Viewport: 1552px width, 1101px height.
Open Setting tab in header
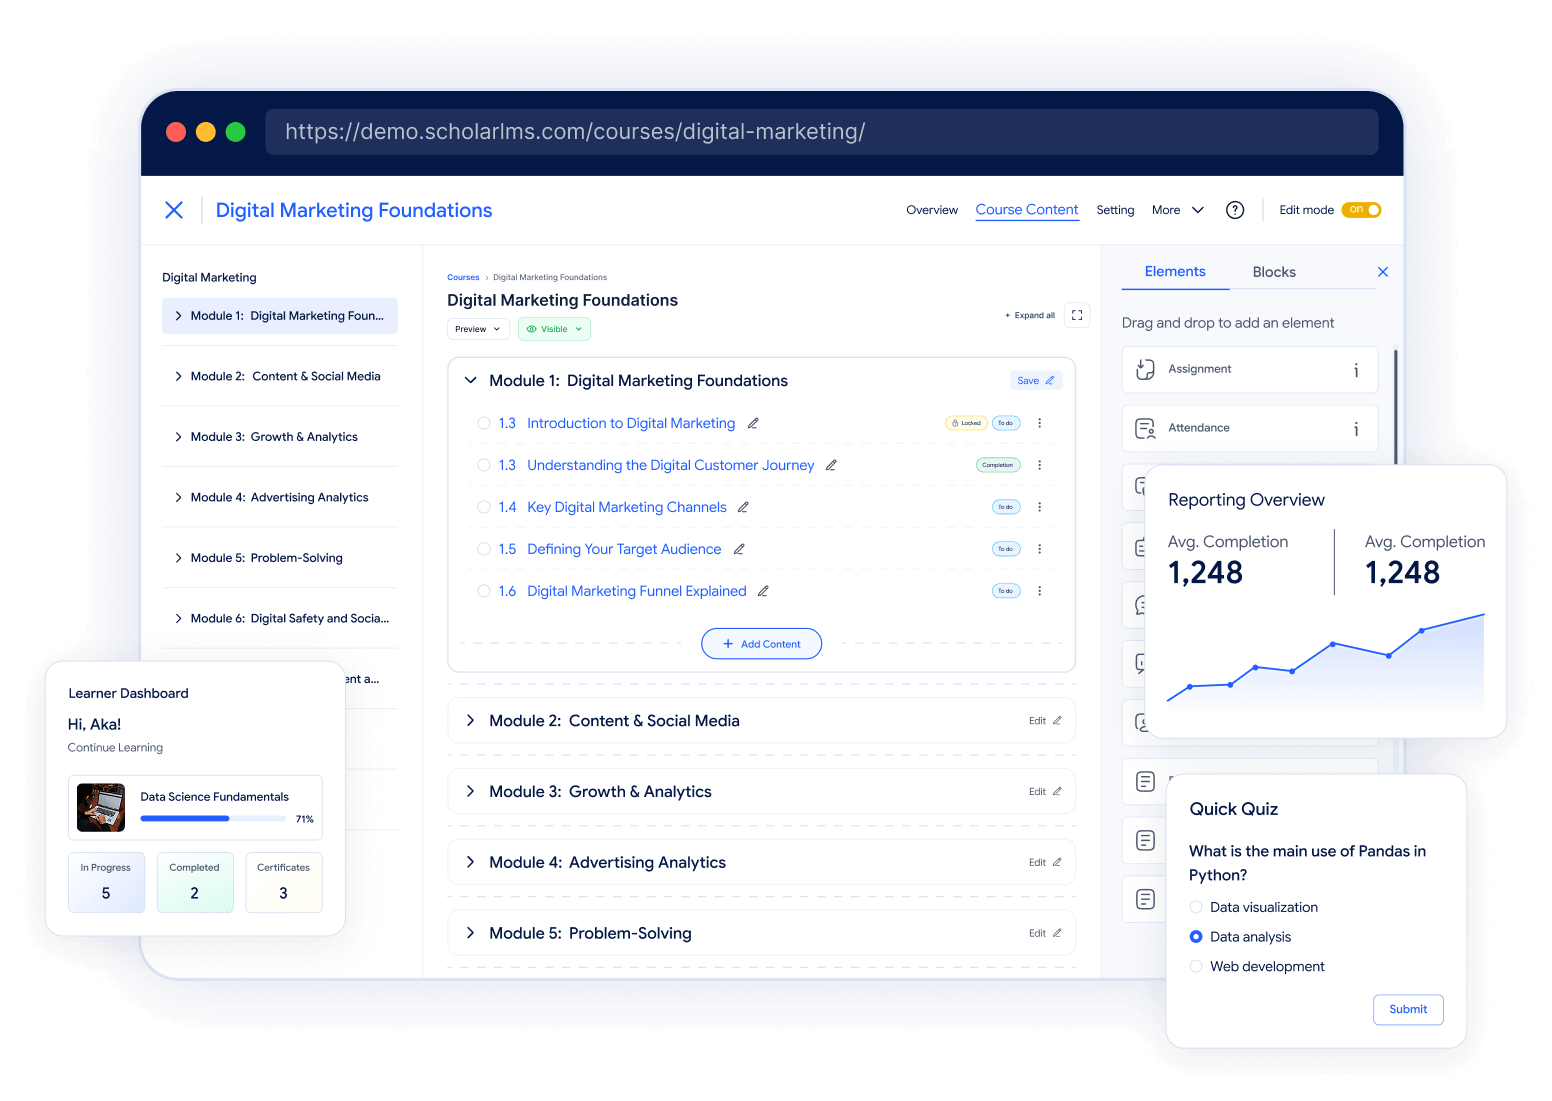(1115, 210)
